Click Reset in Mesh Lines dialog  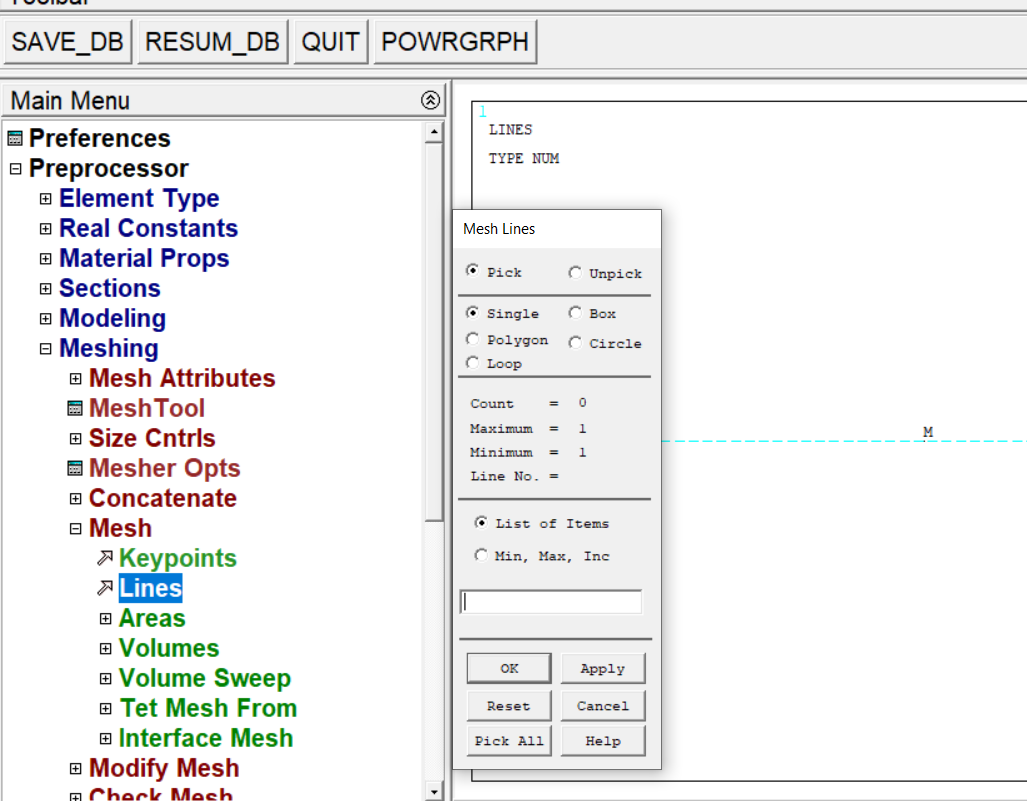coord(509,705)
